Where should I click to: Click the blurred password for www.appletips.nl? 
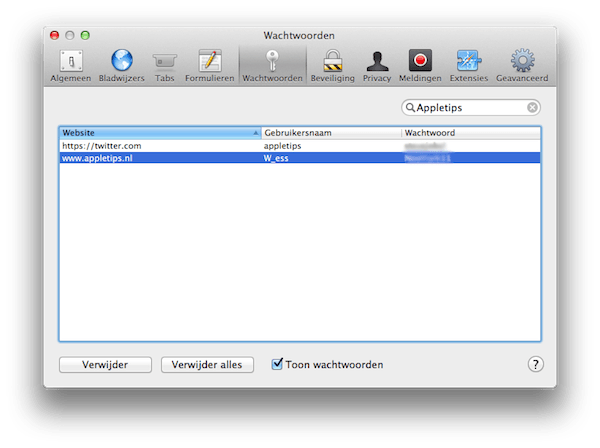point(427,158)
